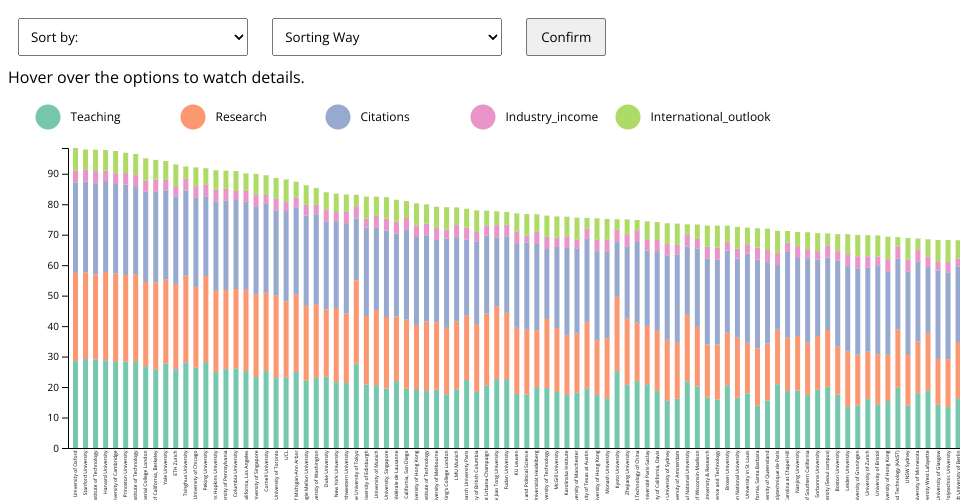Screen dimensions: 960x500
Task: Click the International_outlook legend text label
Action: click(x=710, y=117)
